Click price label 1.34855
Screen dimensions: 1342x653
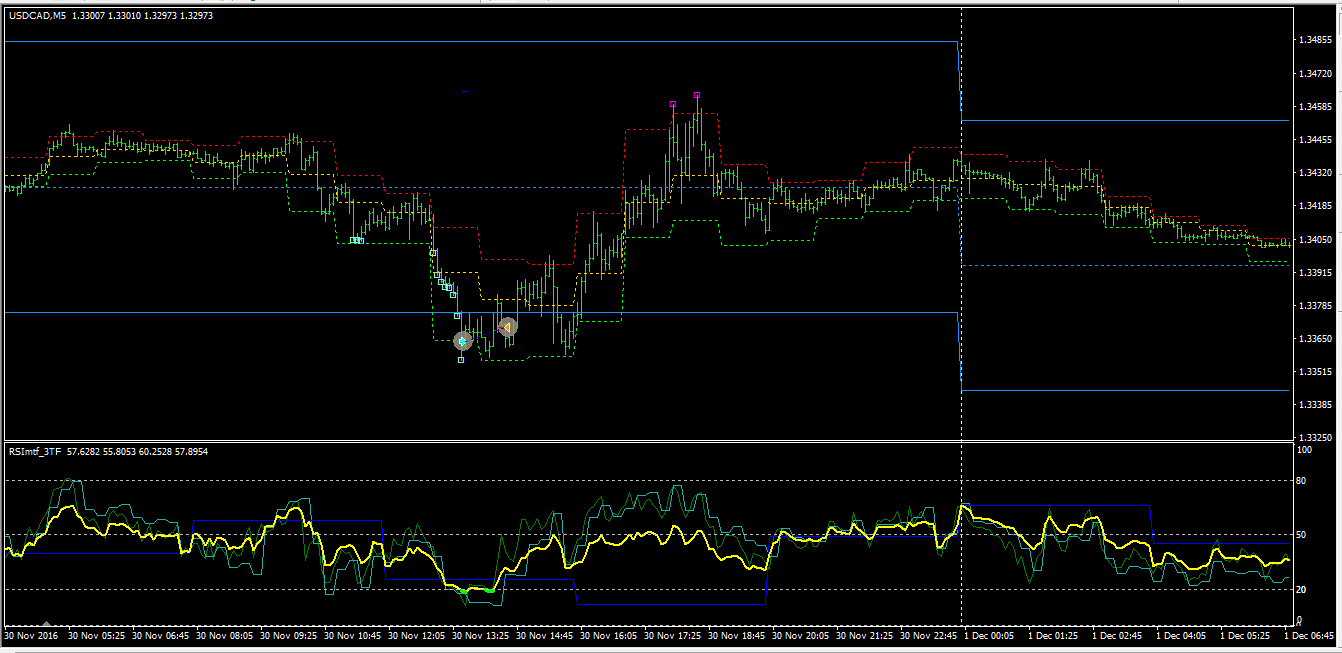(x=1314, y=40)
